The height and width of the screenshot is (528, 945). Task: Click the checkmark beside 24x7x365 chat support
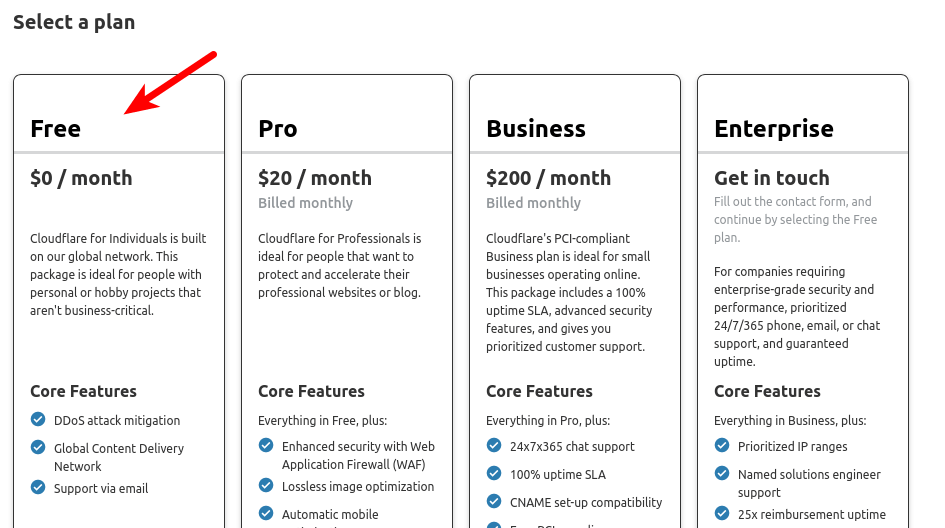coord(494,446)
